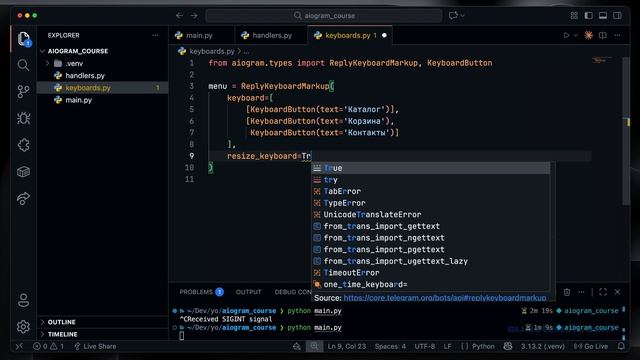This screenshot has height=360, width=640.
Task: Expand the OUTLINE section
Action: [x=62, y=322]
